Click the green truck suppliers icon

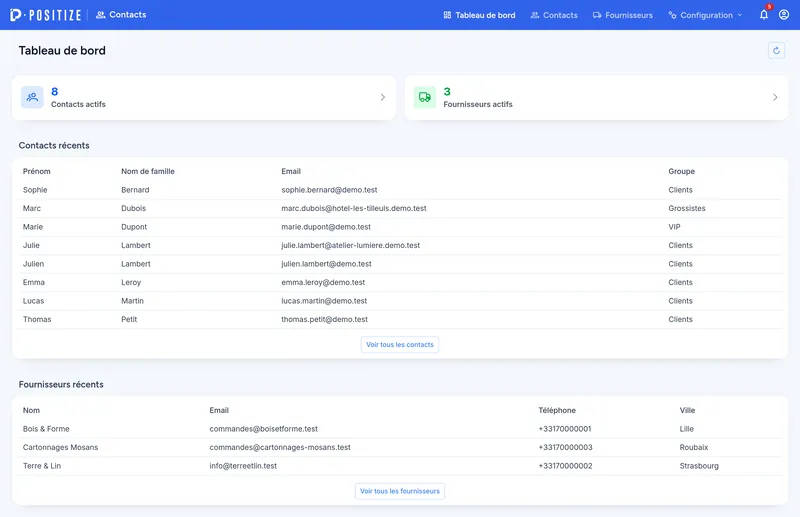(x=424, y=97)
